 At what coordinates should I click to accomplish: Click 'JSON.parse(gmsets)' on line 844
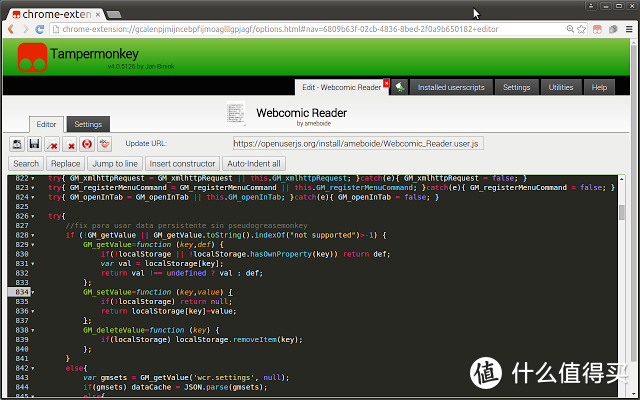pyautogui.click(x=224, y=387)
